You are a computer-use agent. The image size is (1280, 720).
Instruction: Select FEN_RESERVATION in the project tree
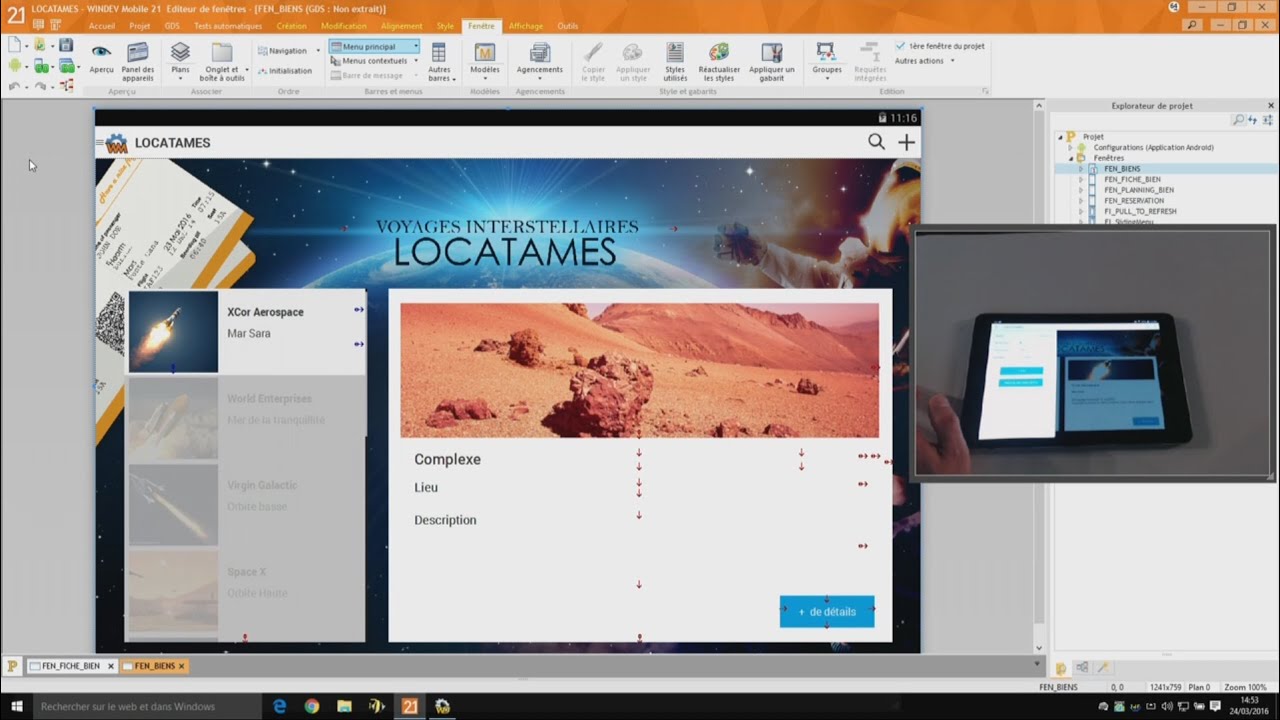click(1134, 201)
